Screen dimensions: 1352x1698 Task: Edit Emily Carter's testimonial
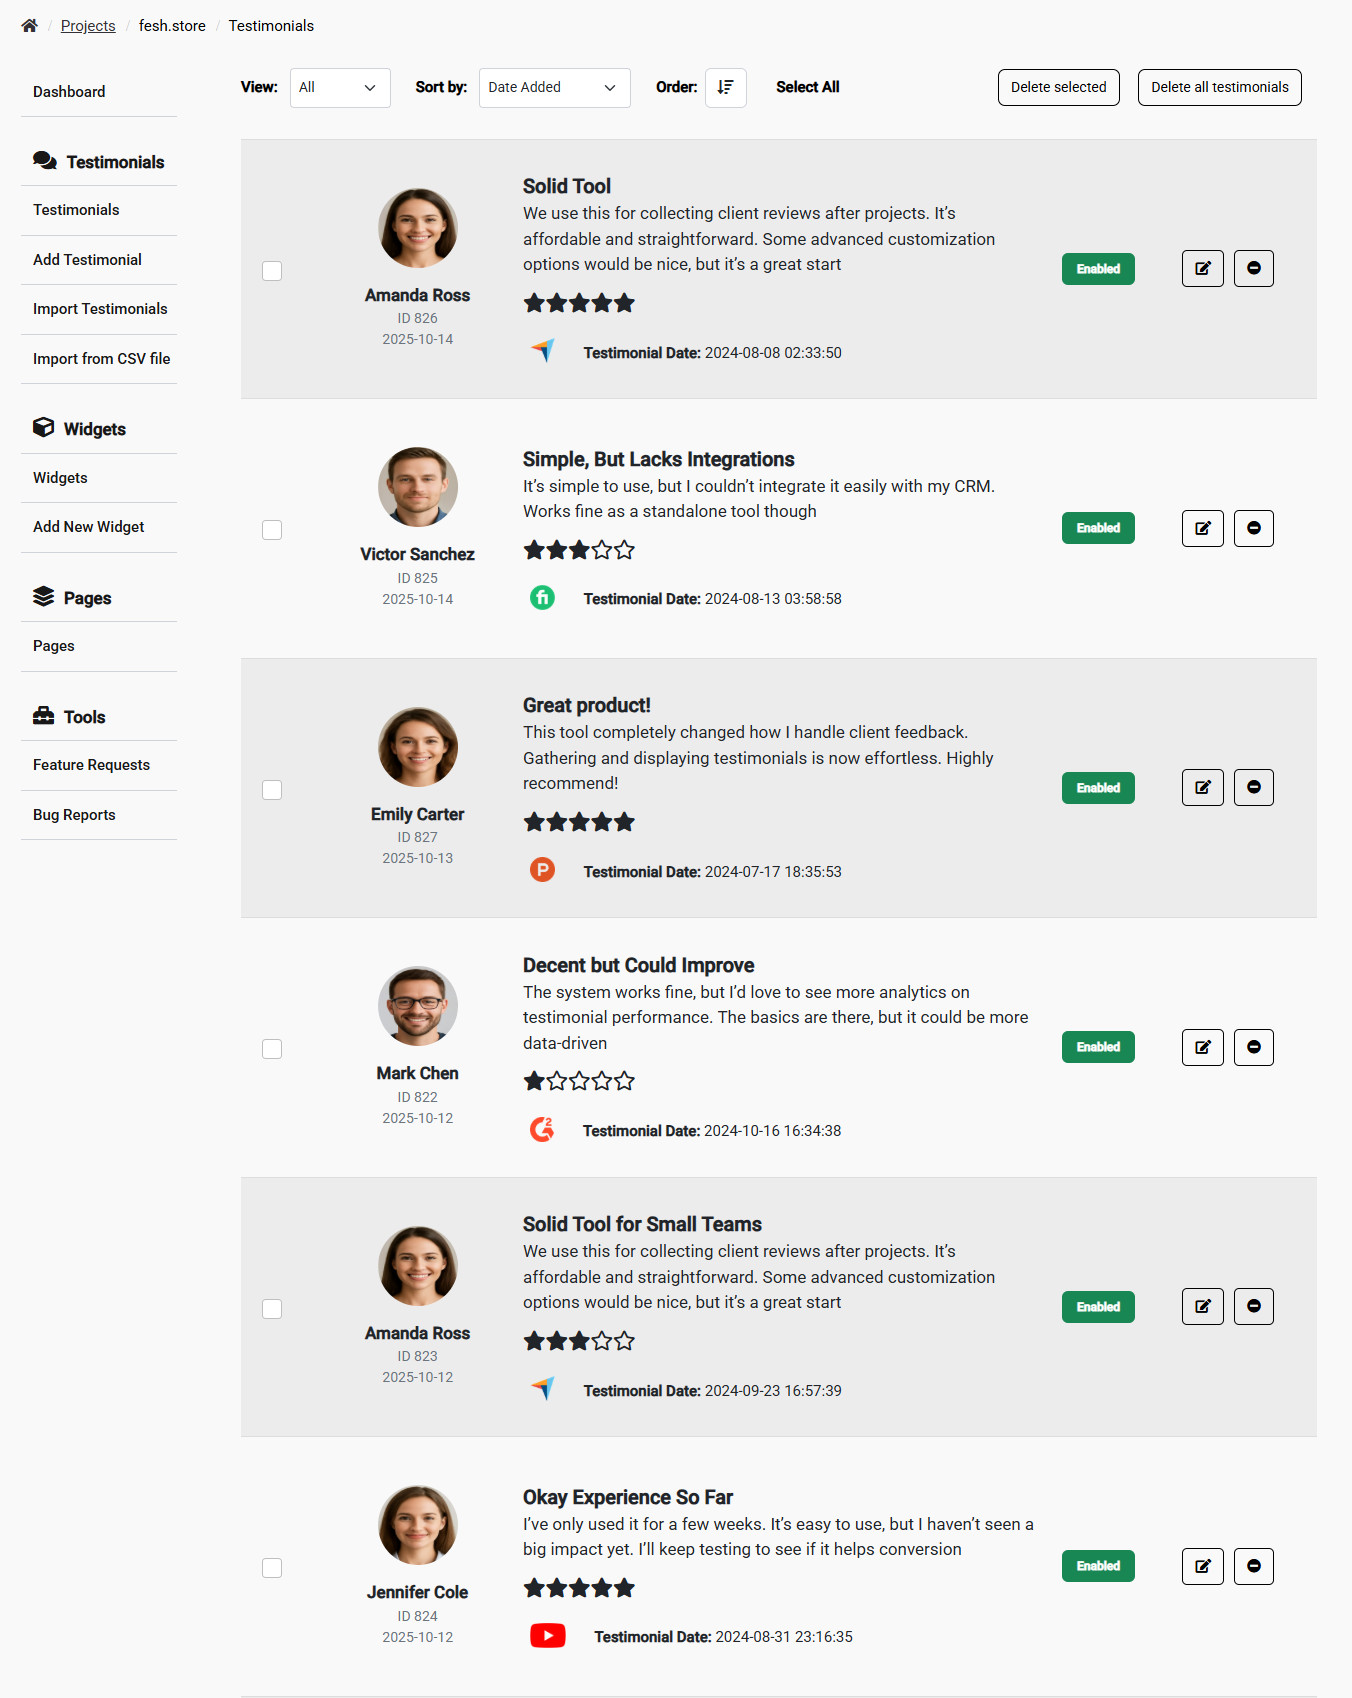click(1202, 788)
